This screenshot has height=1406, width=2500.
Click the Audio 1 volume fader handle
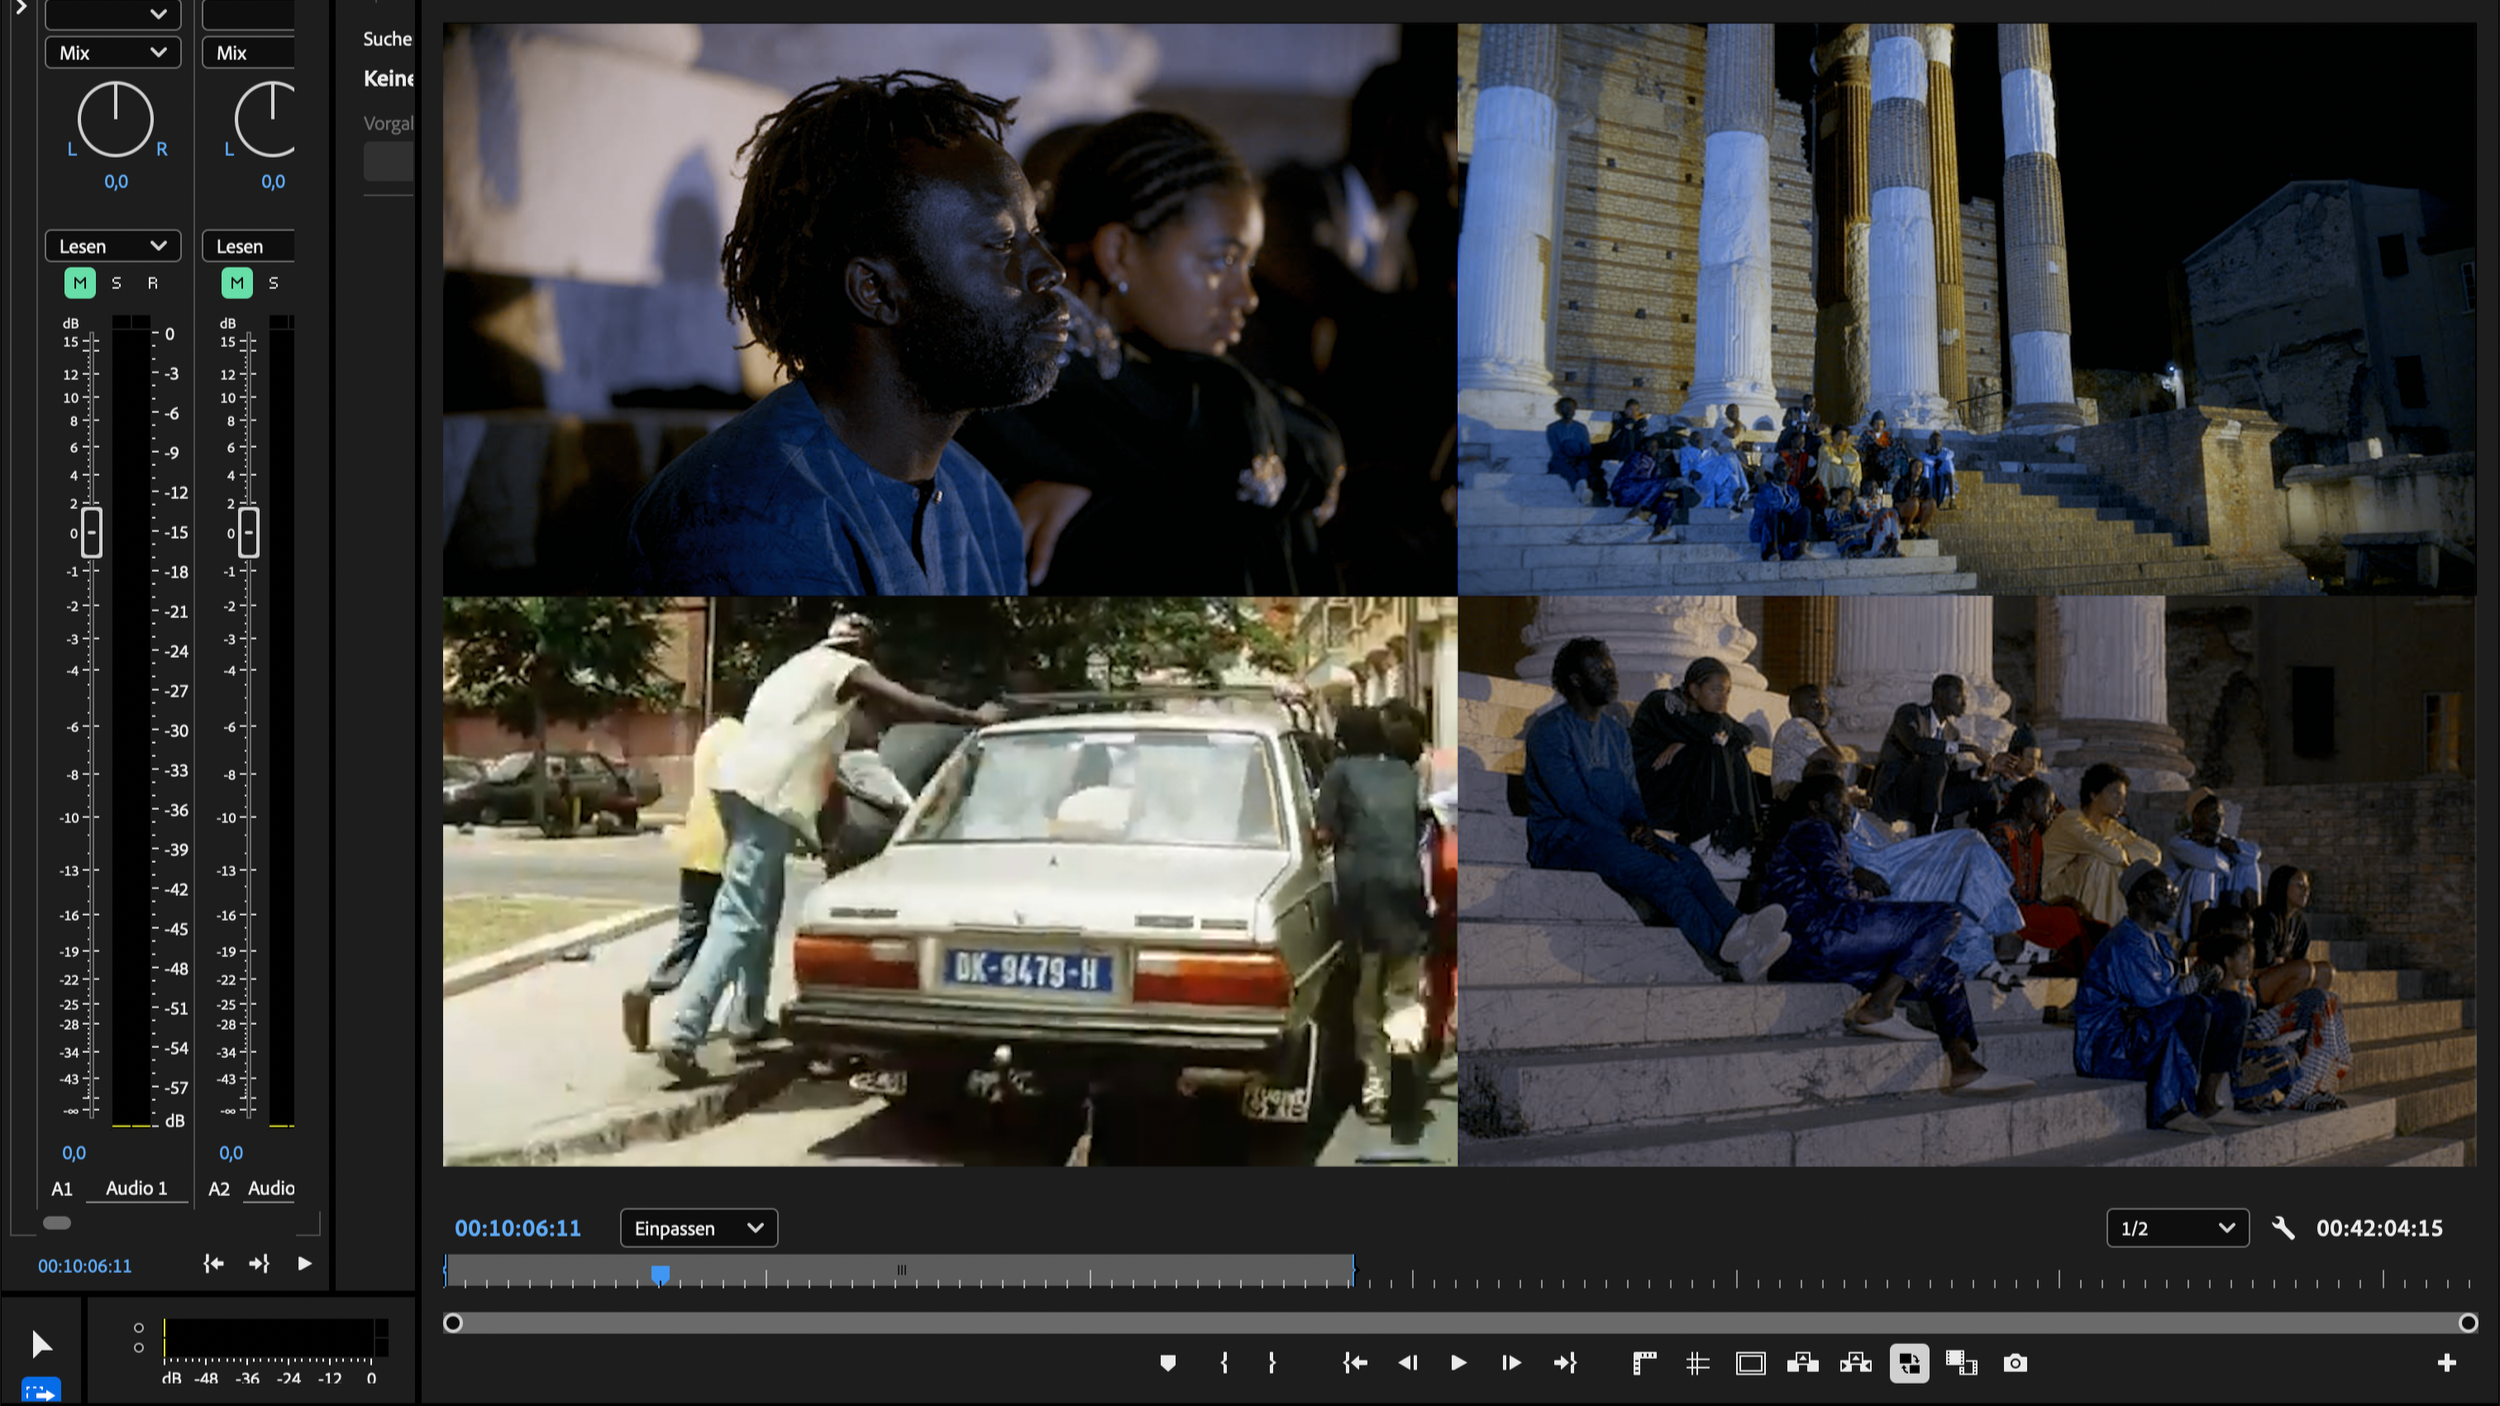91,532
